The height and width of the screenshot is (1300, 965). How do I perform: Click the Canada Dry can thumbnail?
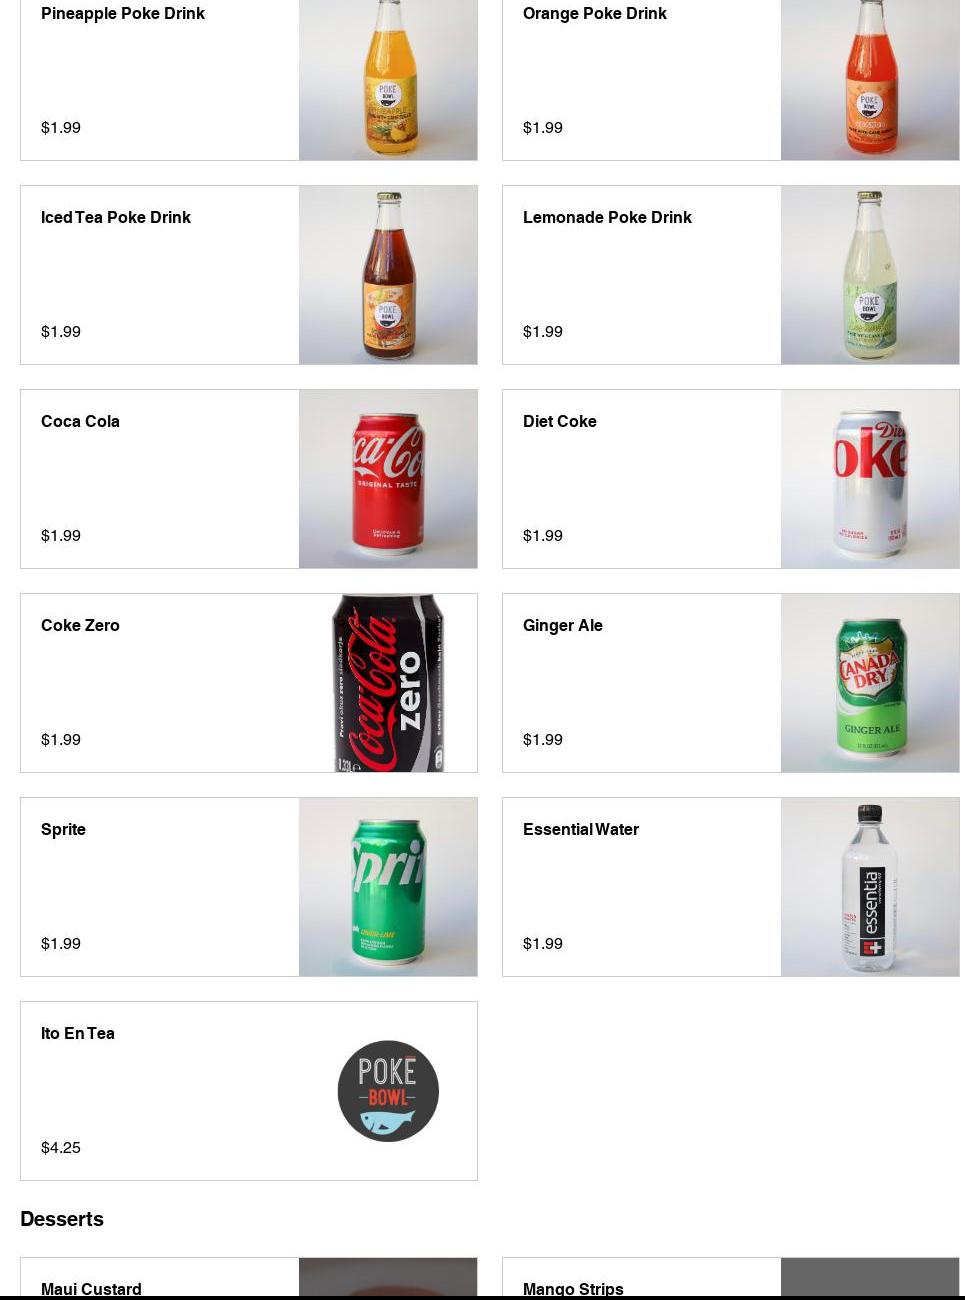870,683
